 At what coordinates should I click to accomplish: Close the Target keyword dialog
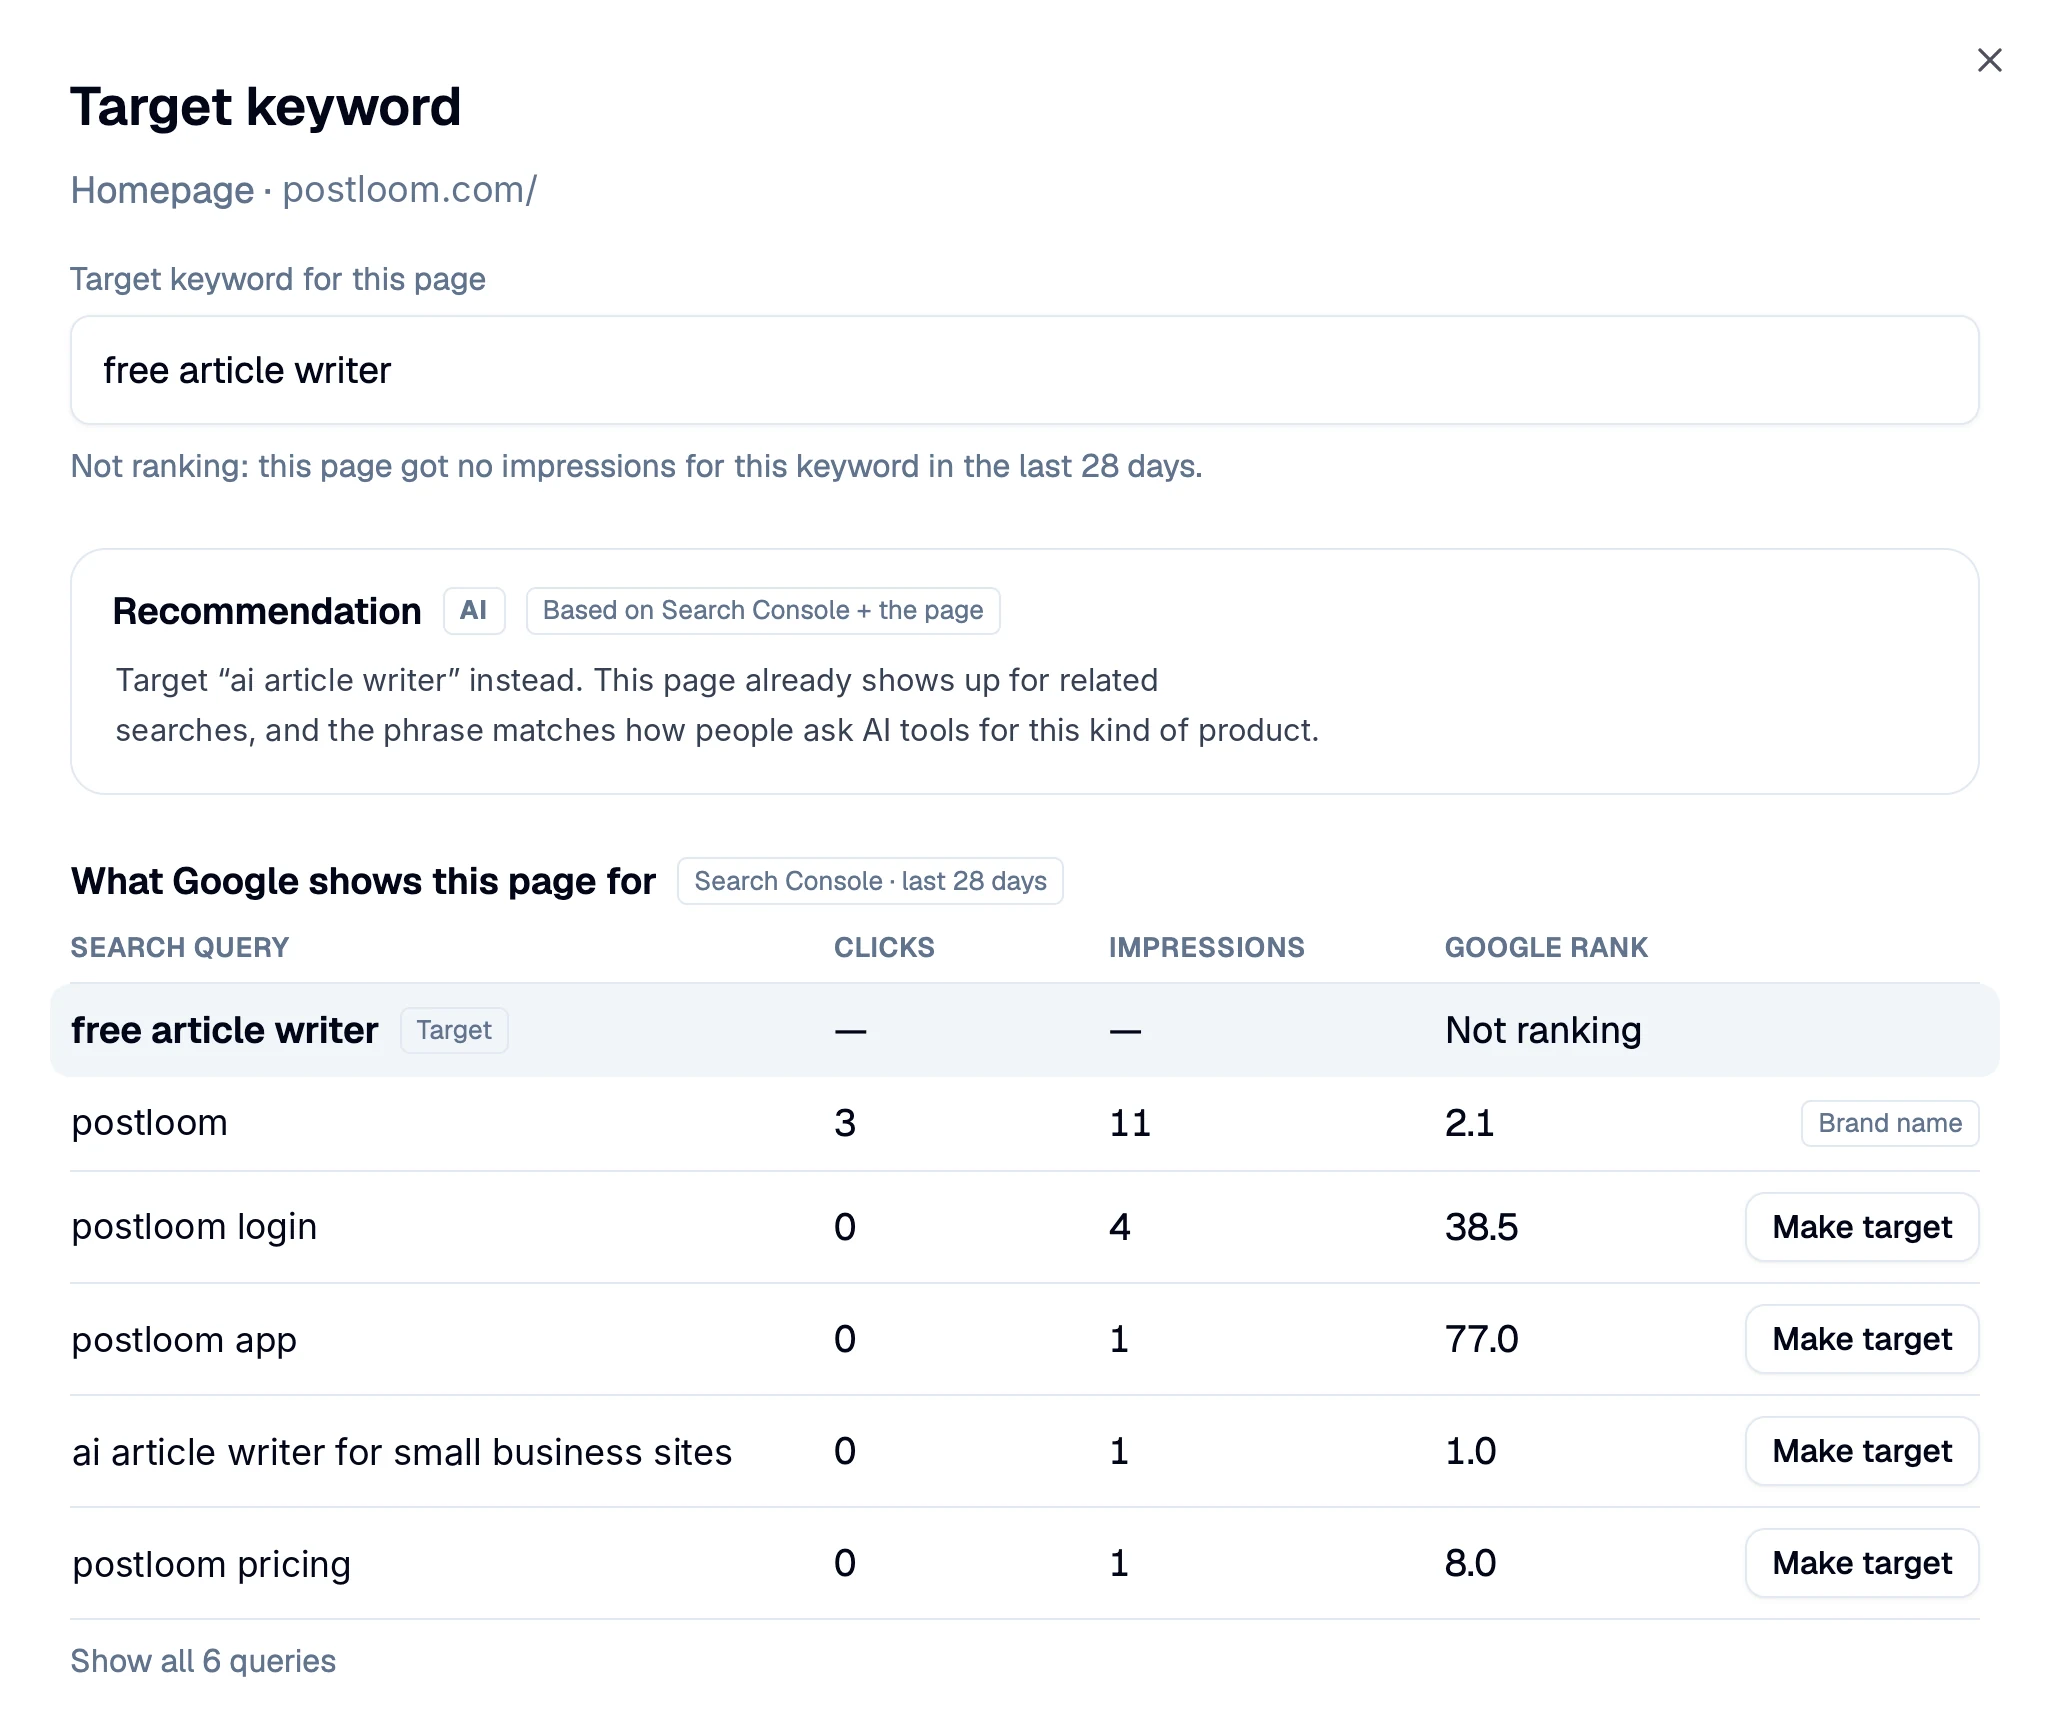pos(1989,60)
